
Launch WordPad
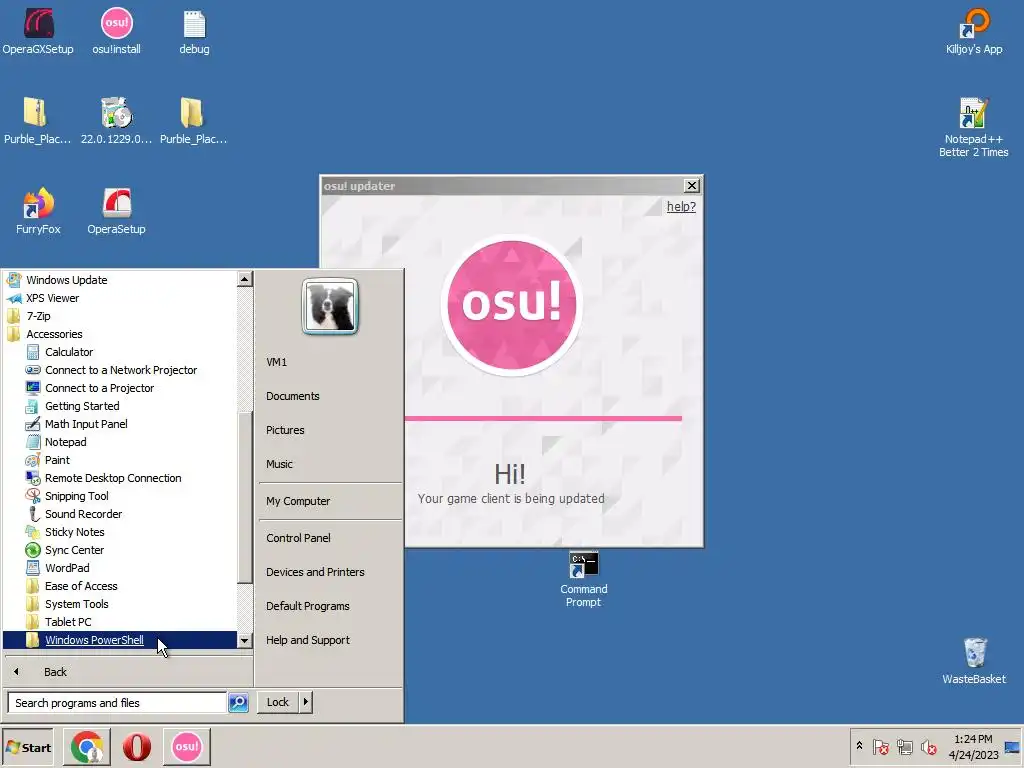click(121, 568)
